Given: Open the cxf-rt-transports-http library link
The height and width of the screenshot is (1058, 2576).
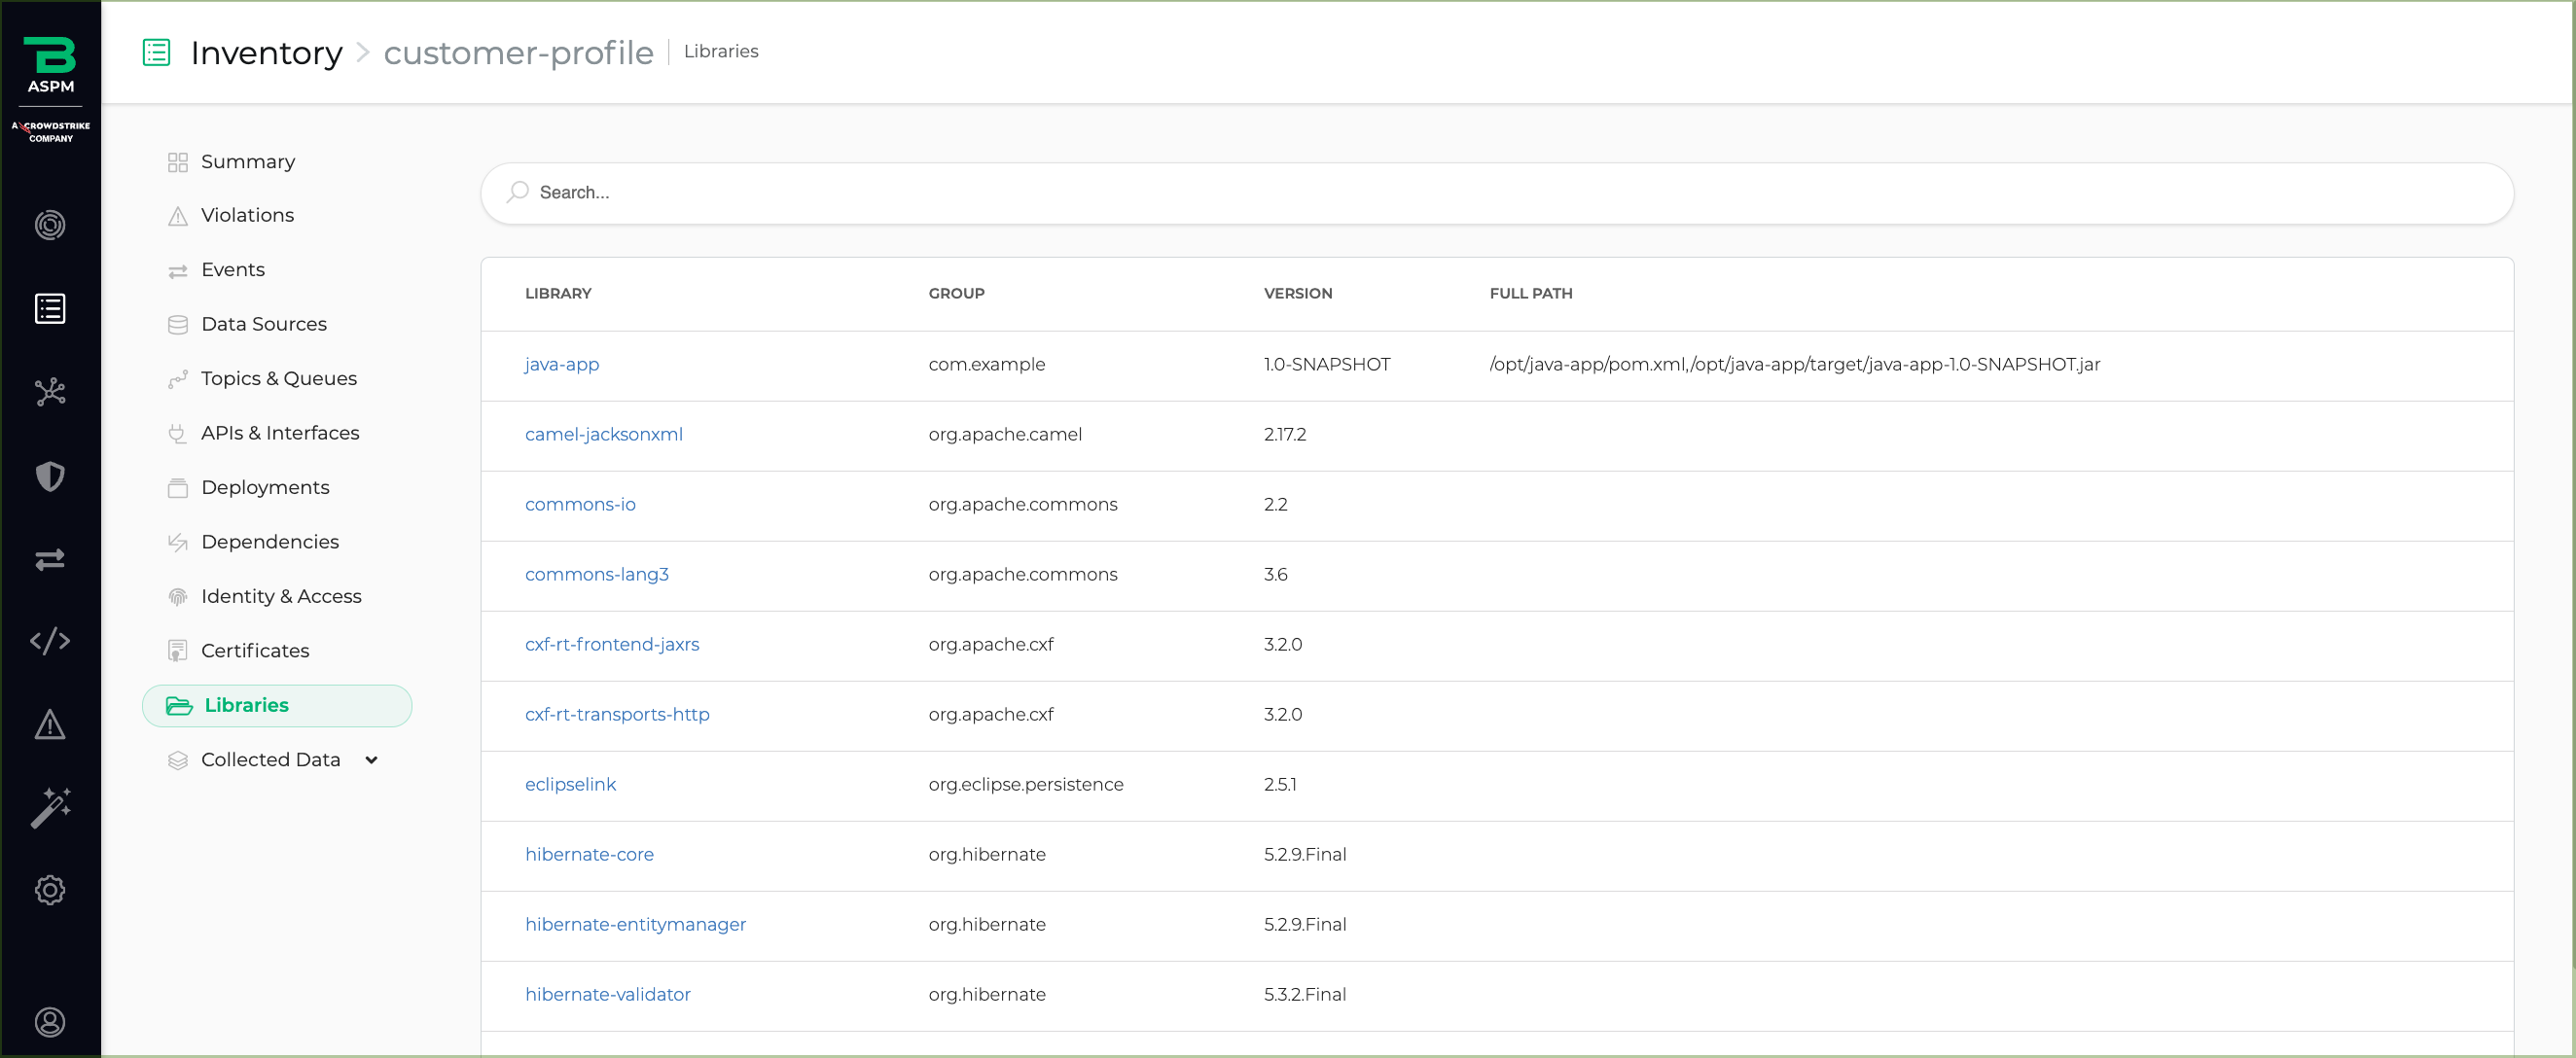Looking at the screenshot, I should click(x=617, y=715).
